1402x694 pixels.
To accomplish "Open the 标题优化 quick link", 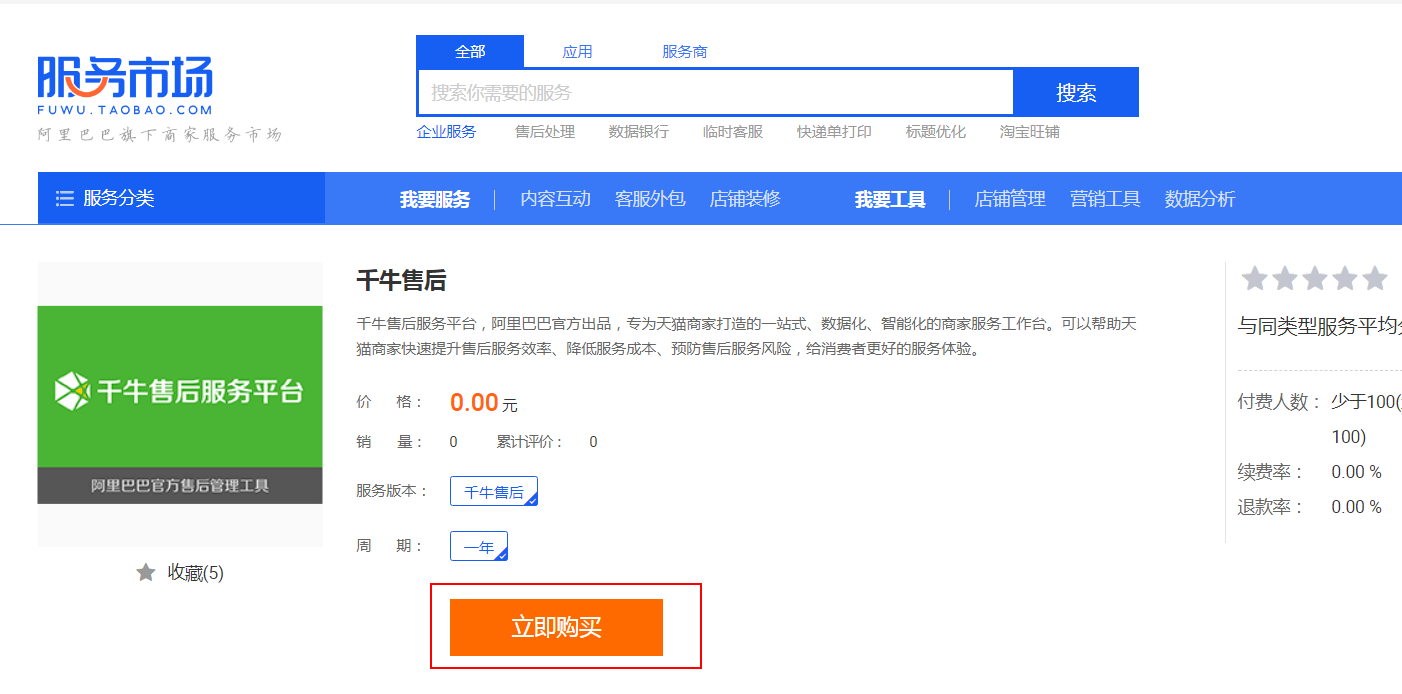I will click(936, 132).
